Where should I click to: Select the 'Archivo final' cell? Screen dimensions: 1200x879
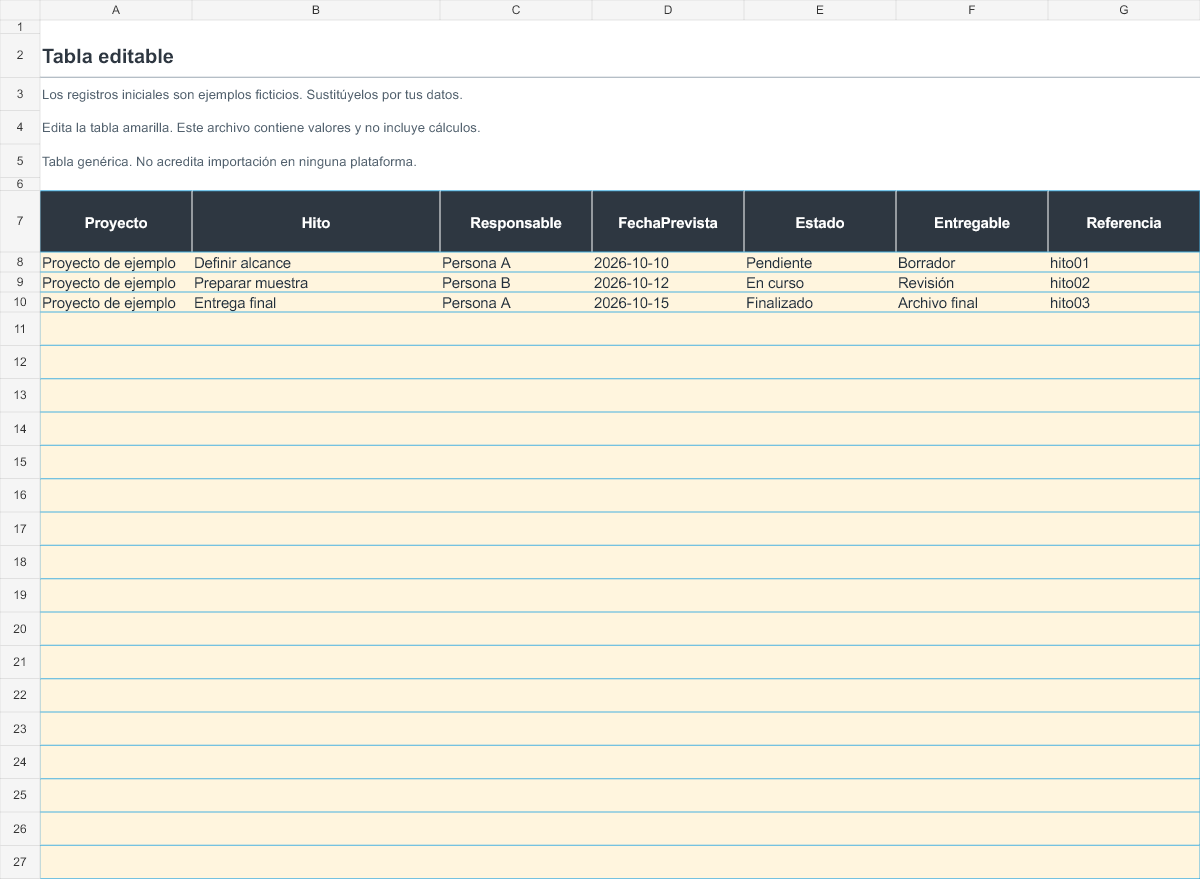972,303
